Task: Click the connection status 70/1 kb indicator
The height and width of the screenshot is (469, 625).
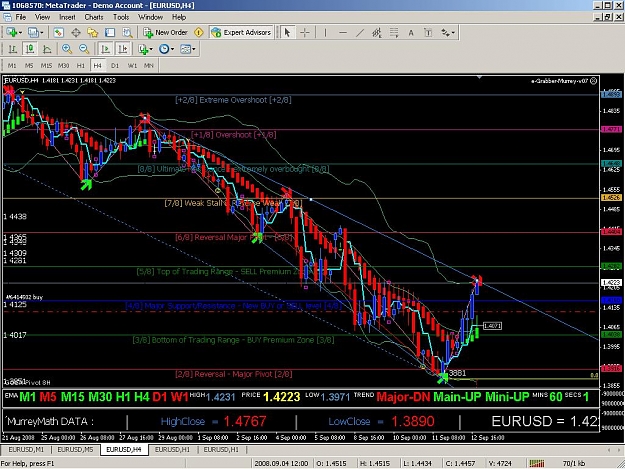Action: [574, 463]
